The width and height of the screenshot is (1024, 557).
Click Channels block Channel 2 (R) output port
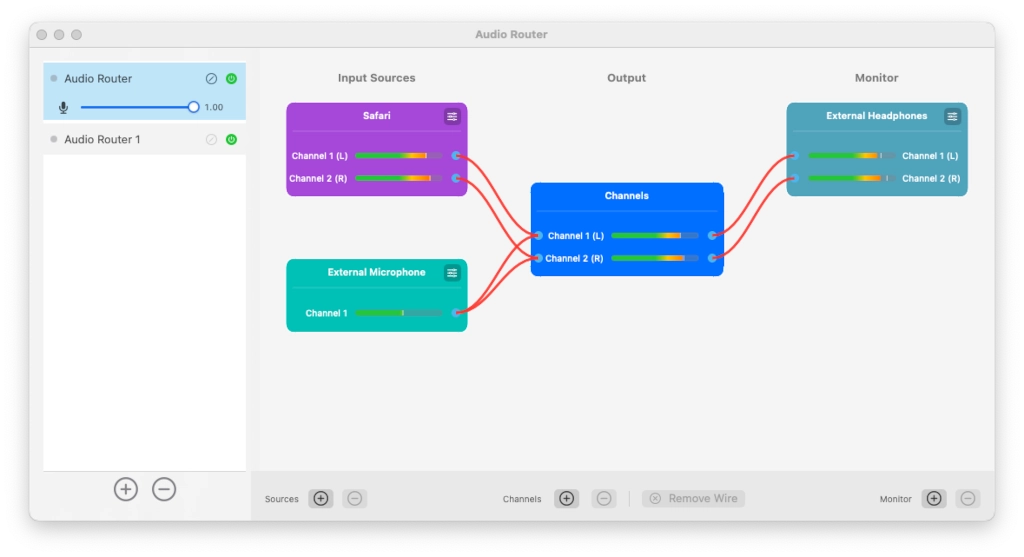tap(712, 259)
